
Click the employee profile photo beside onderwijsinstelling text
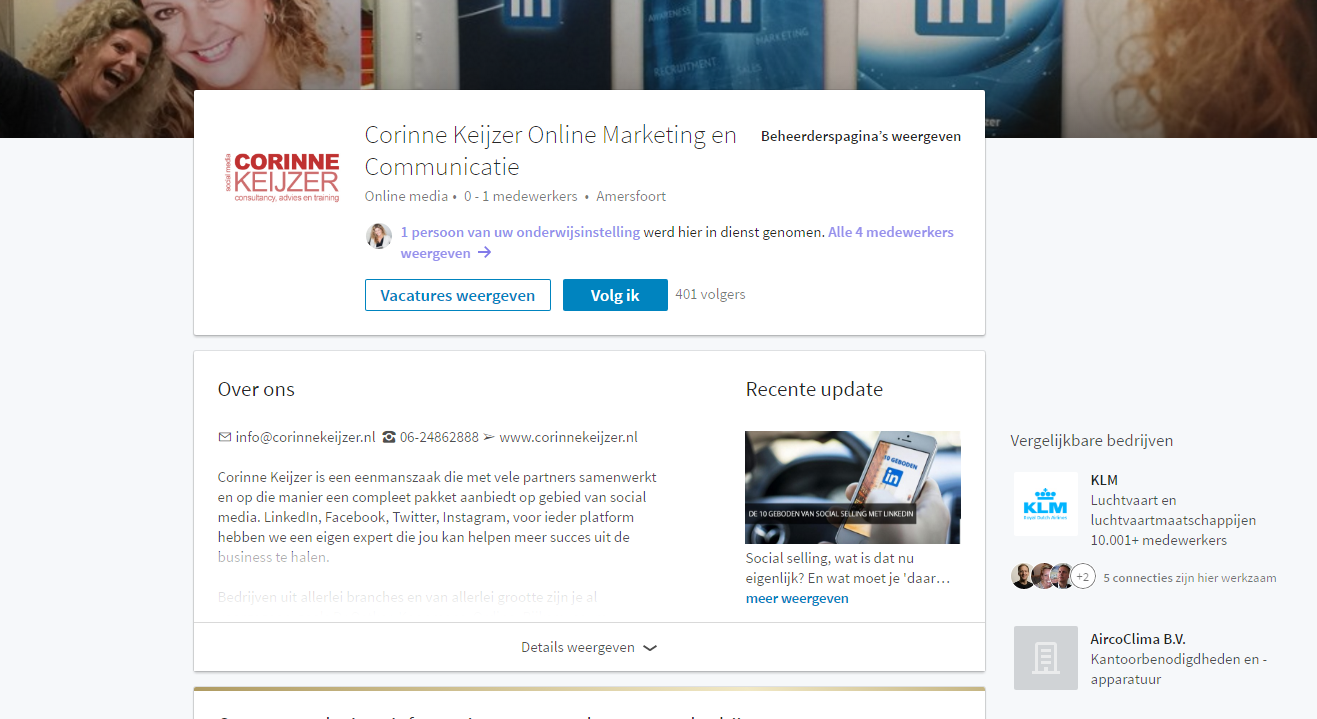[379, 236]
